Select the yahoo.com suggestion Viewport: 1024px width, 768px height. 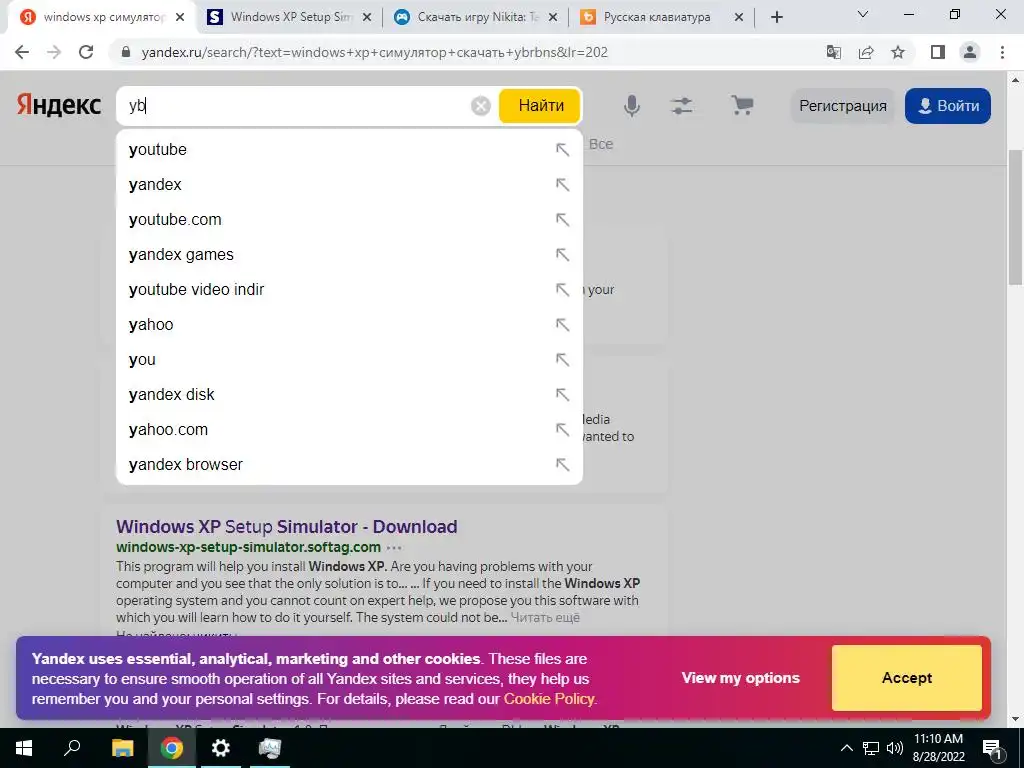coord(349,430)
